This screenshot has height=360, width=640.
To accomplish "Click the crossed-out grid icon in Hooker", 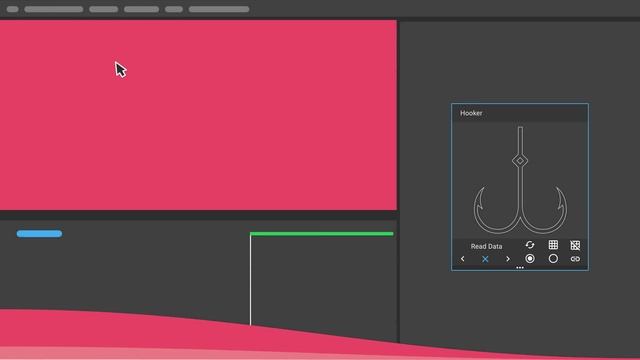I will point(575,245).
